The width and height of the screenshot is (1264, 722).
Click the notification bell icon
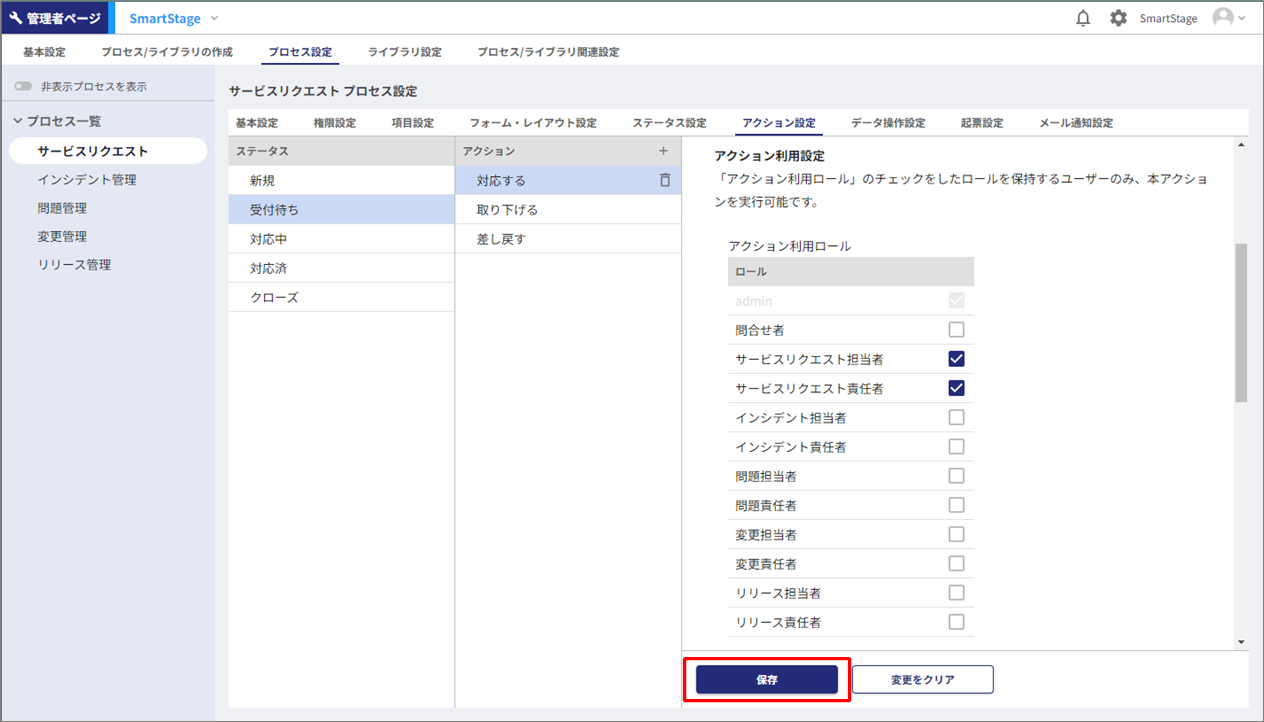(1083, 18)
